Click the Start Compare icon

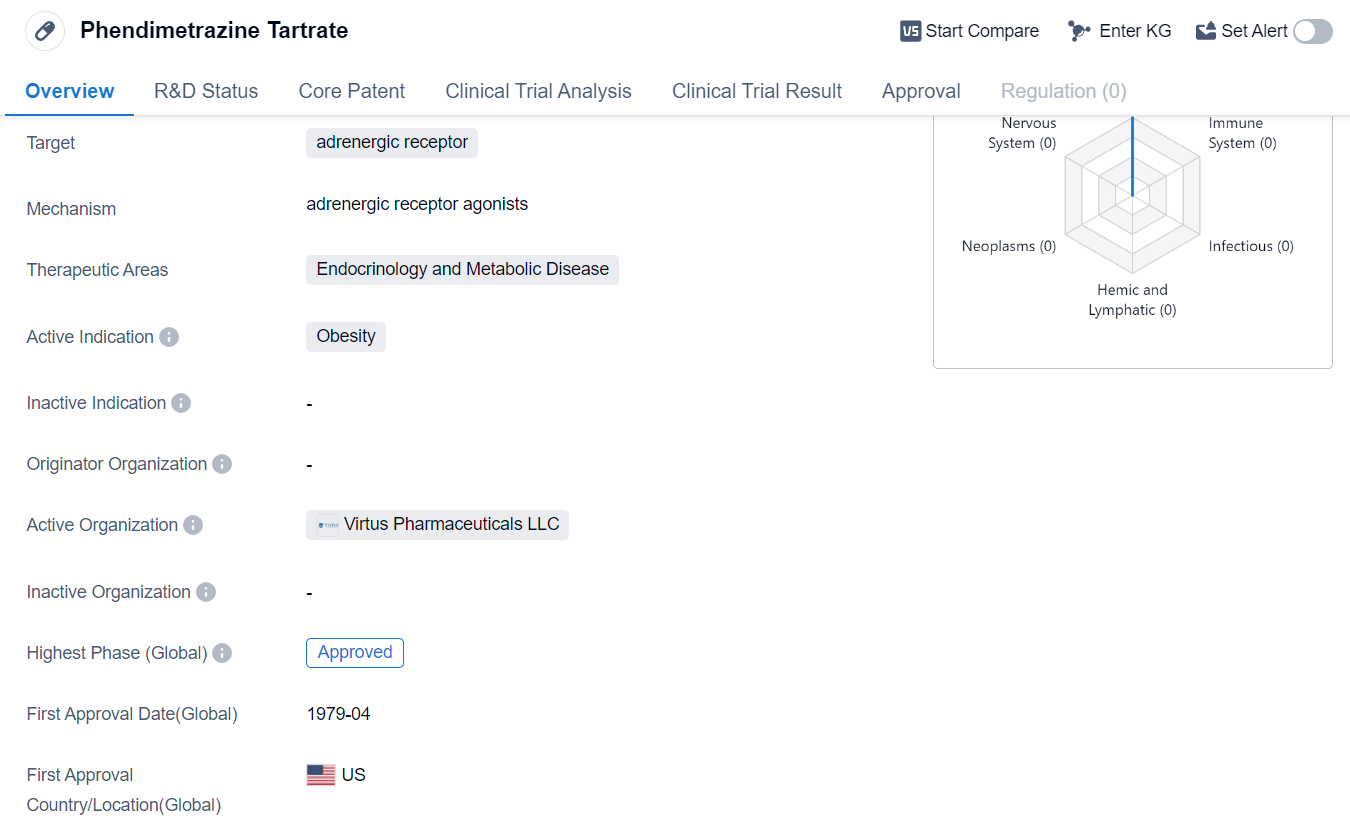tap(910, 31)
